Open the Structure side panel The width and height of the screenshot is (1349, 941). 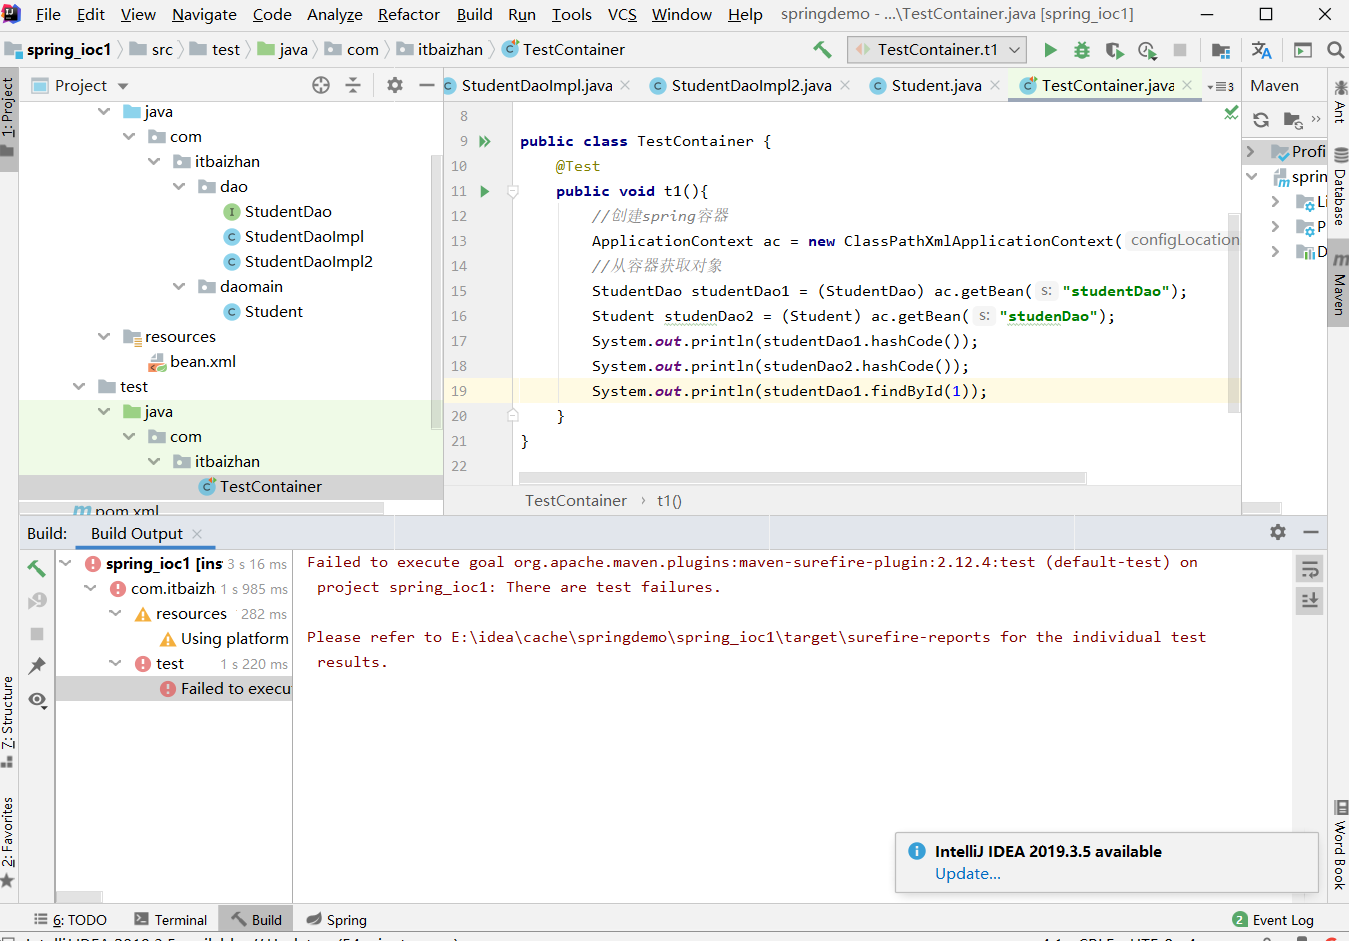(x=8, y=722)
